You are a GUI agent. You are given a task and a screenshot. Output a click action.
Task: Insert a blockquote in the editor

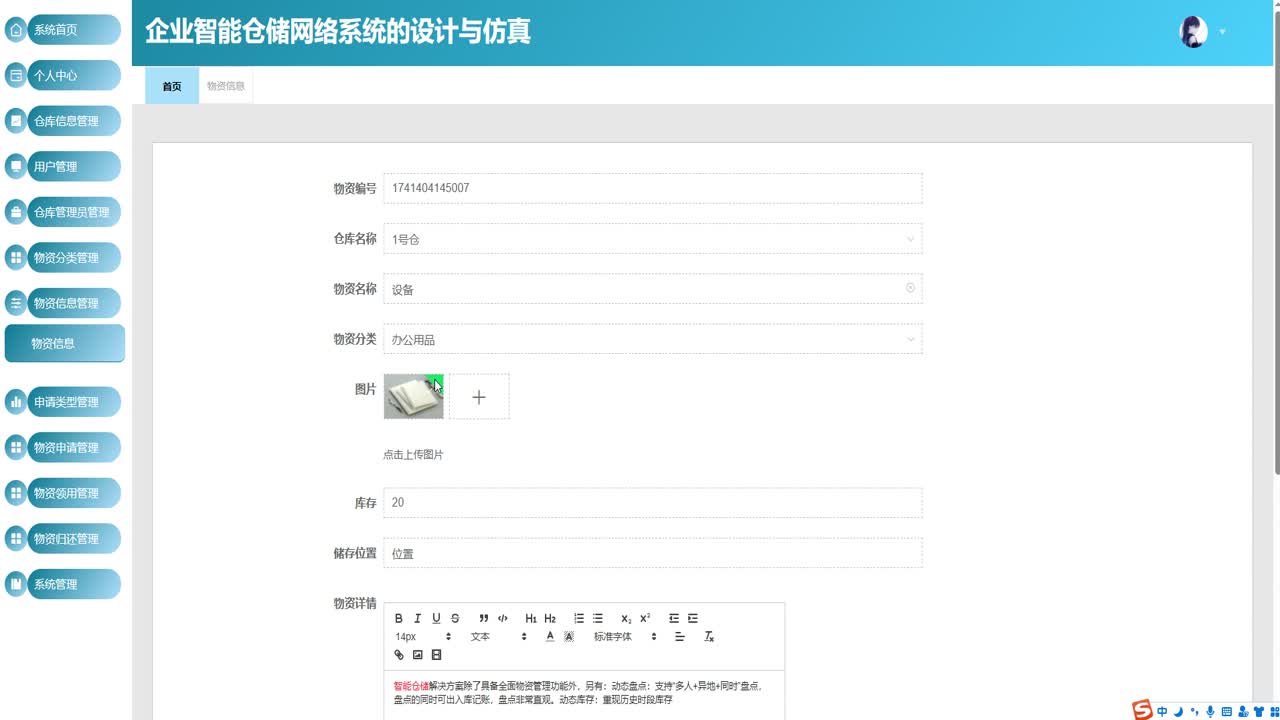(x=484, y=618)
